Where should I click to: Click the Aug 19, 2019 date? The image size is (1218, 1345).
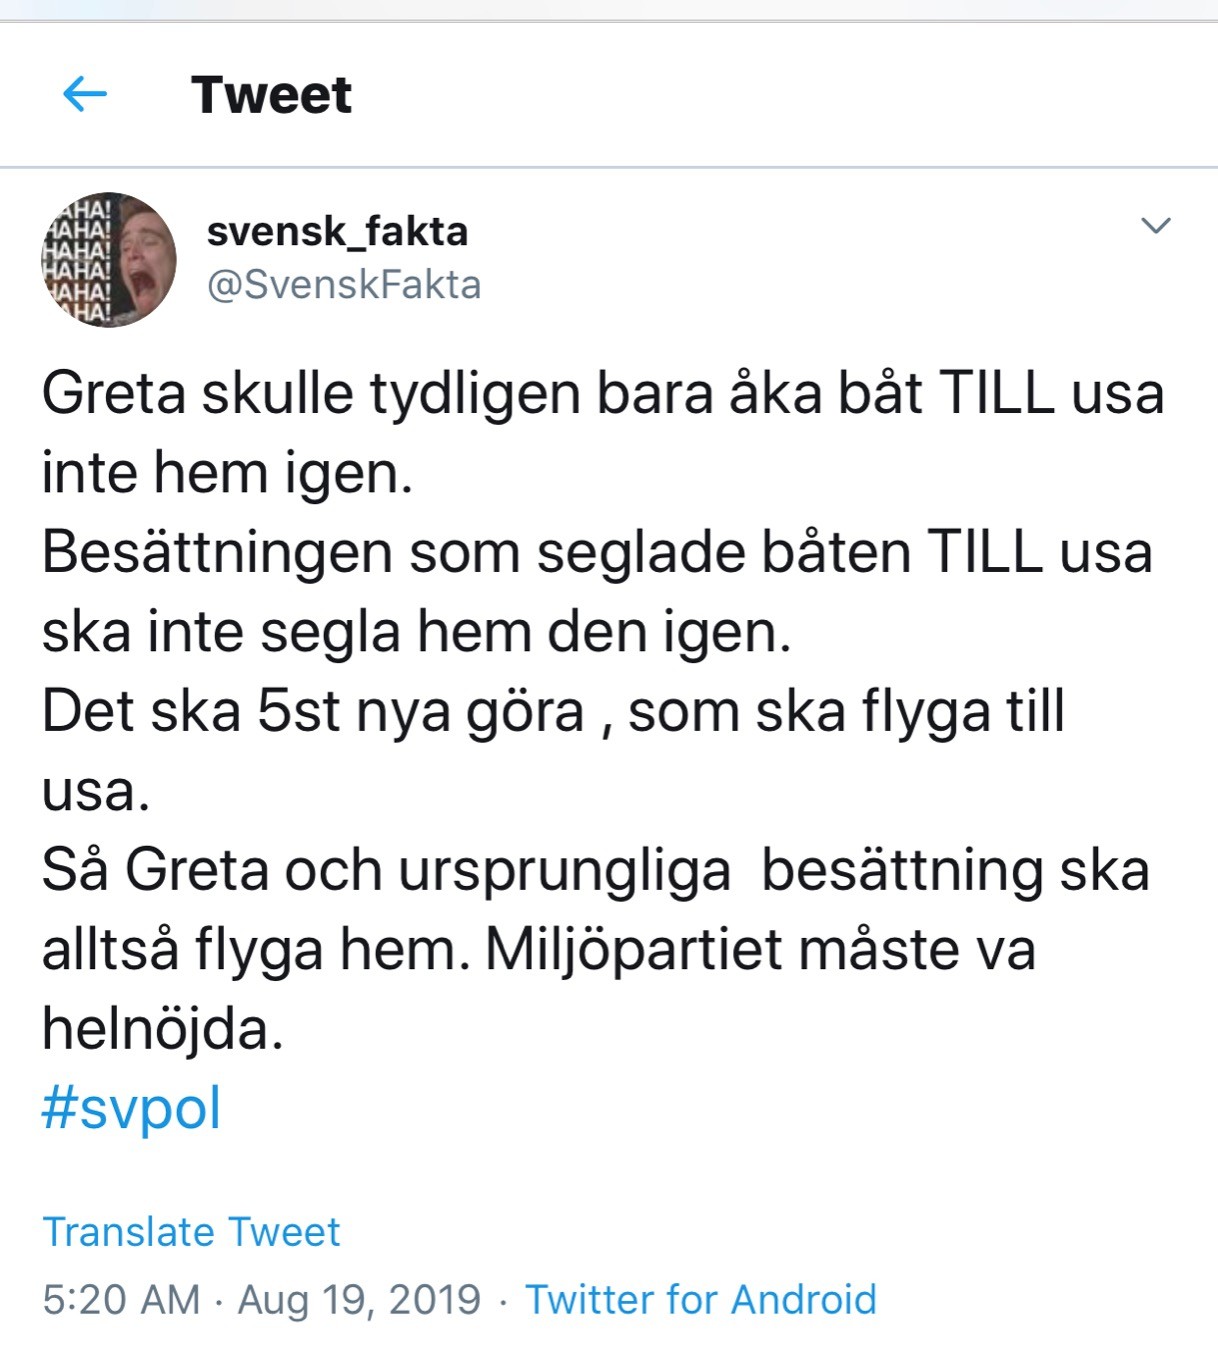tap(359, 1300)
